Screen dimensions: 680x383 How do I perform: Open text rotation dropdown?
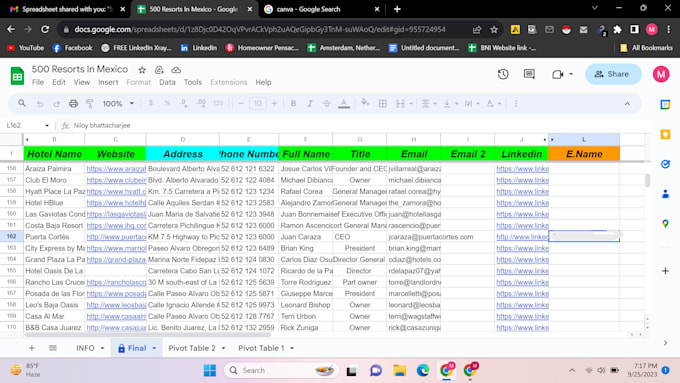[x=493, y=103]
